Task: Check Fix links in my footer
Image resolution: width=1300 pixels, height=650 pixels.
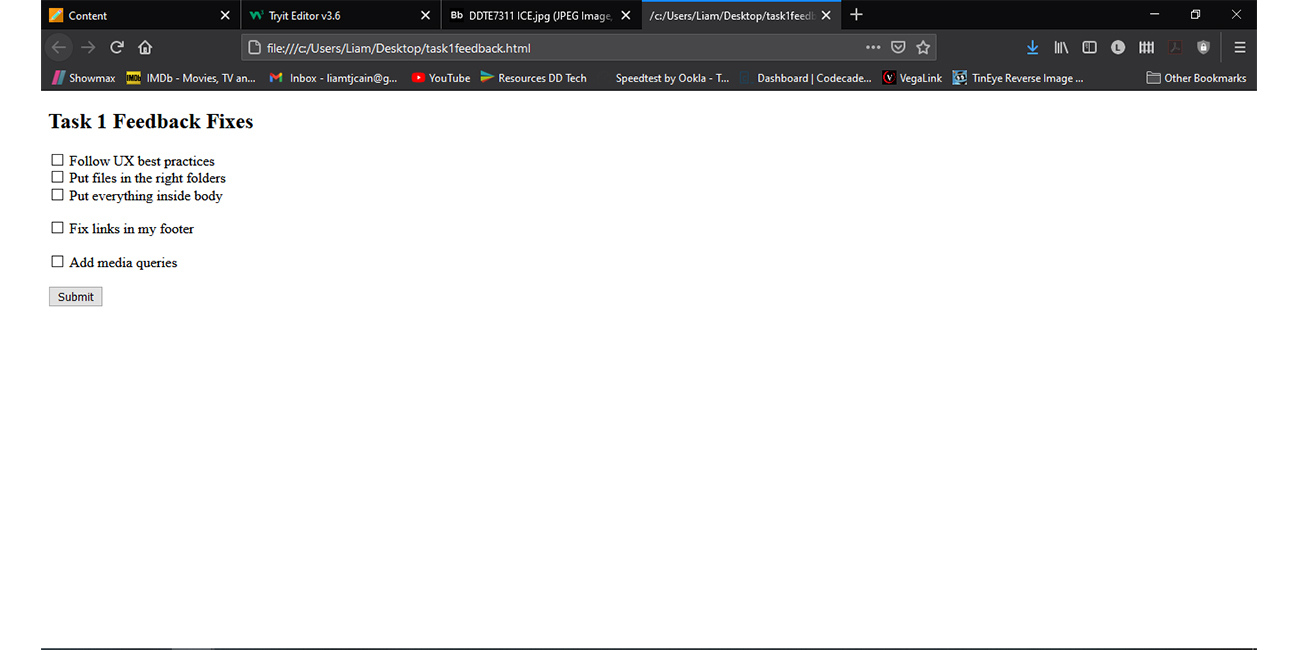Action: (x=57, y=228)
